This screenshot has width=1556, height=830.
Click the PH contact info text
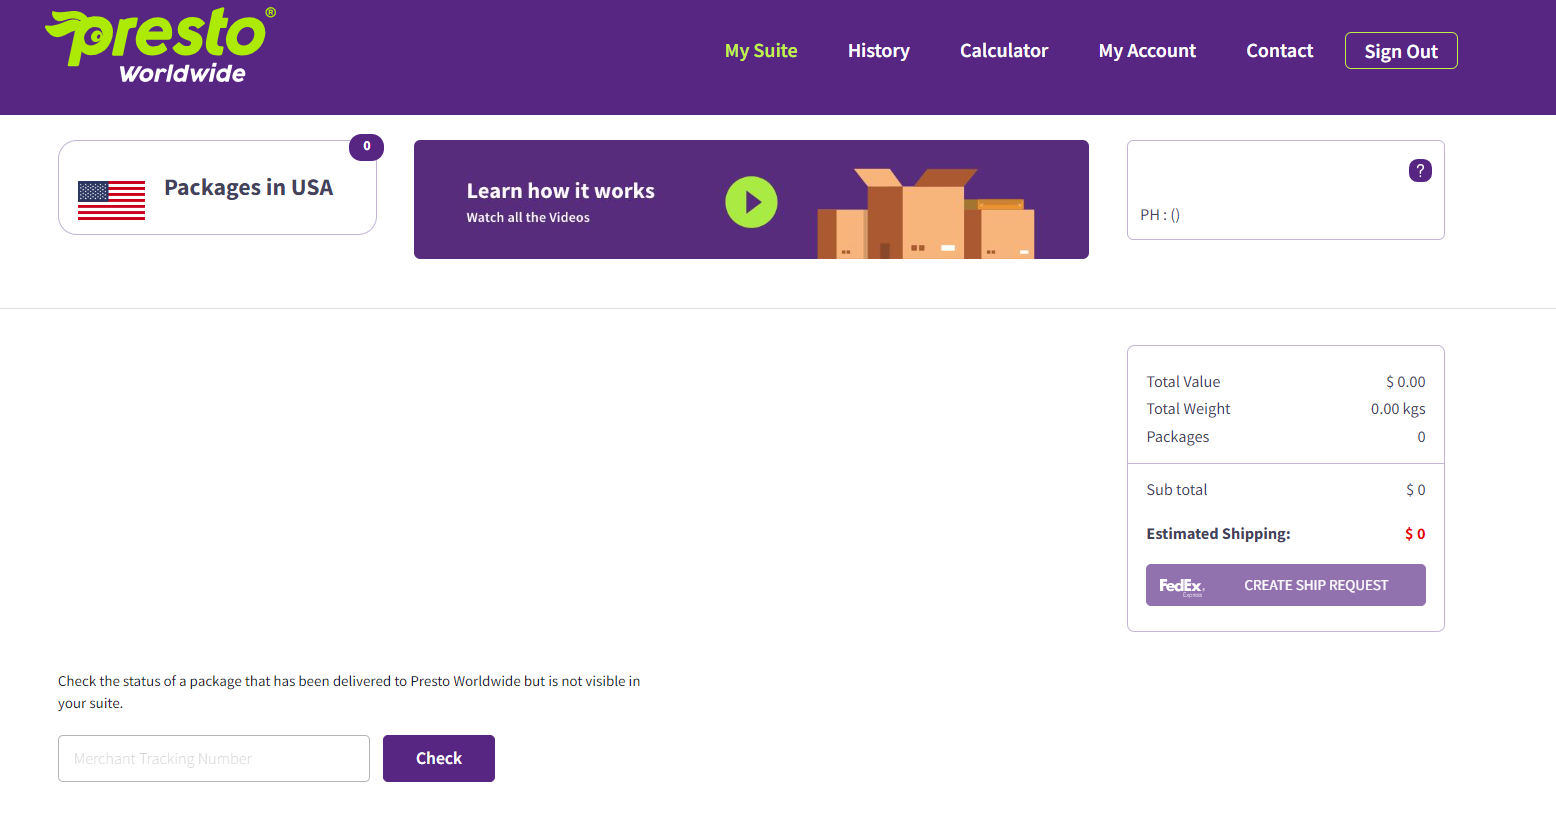point(1160,215)
